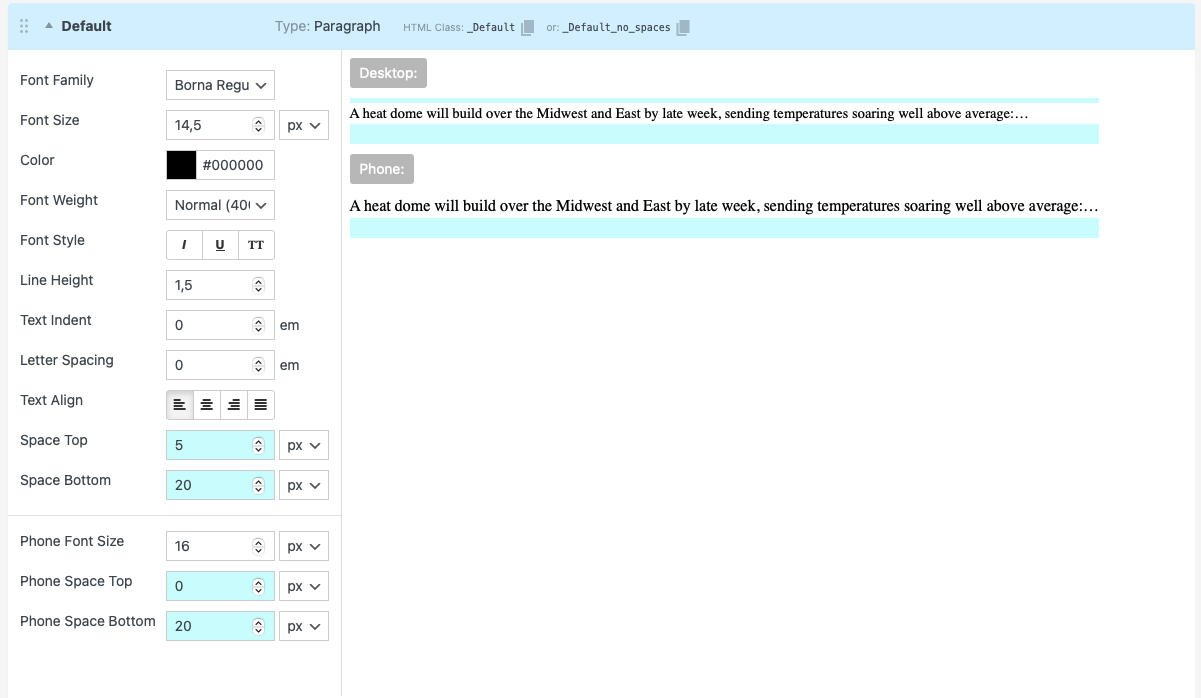
Task: Open the Phone Space Bottom unit dropdown
Action: pos(303,626)
